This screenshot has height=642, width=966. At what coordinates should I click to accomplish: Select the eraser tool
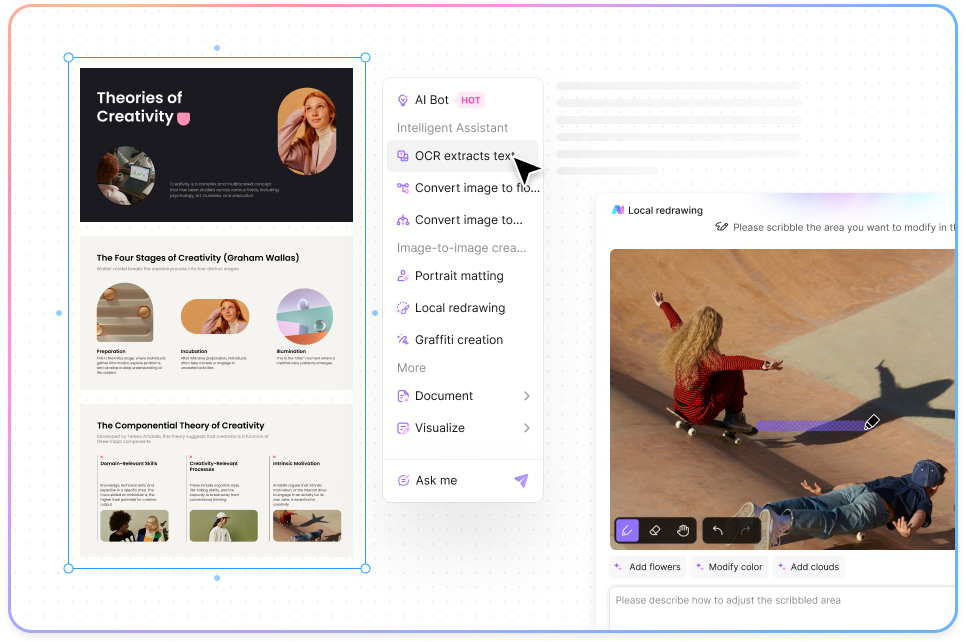pyautogui.click(x=655, y=530)
